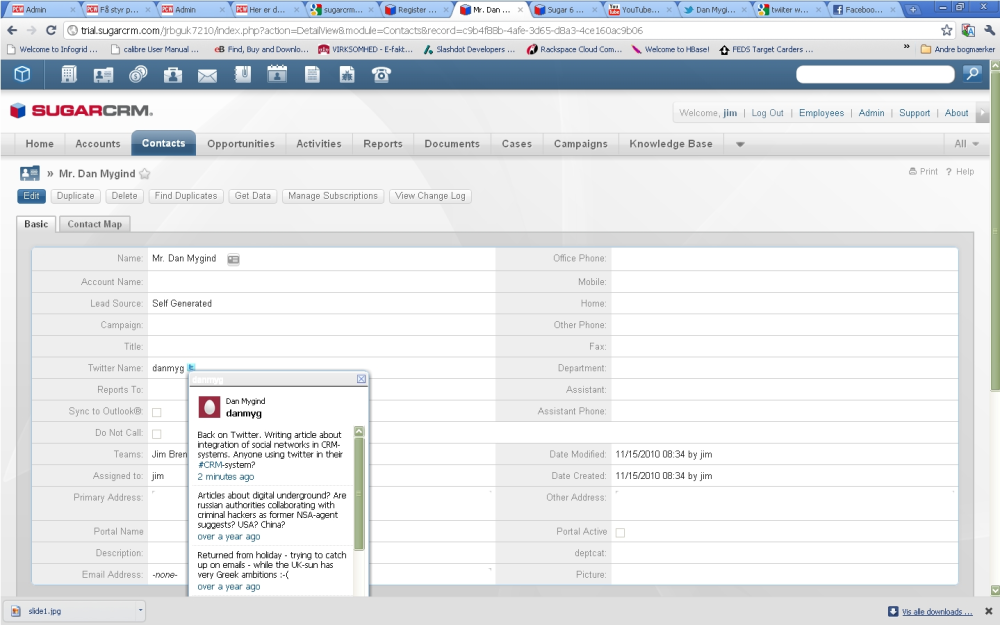Click the Sugar cube home icon

(22, 75)
